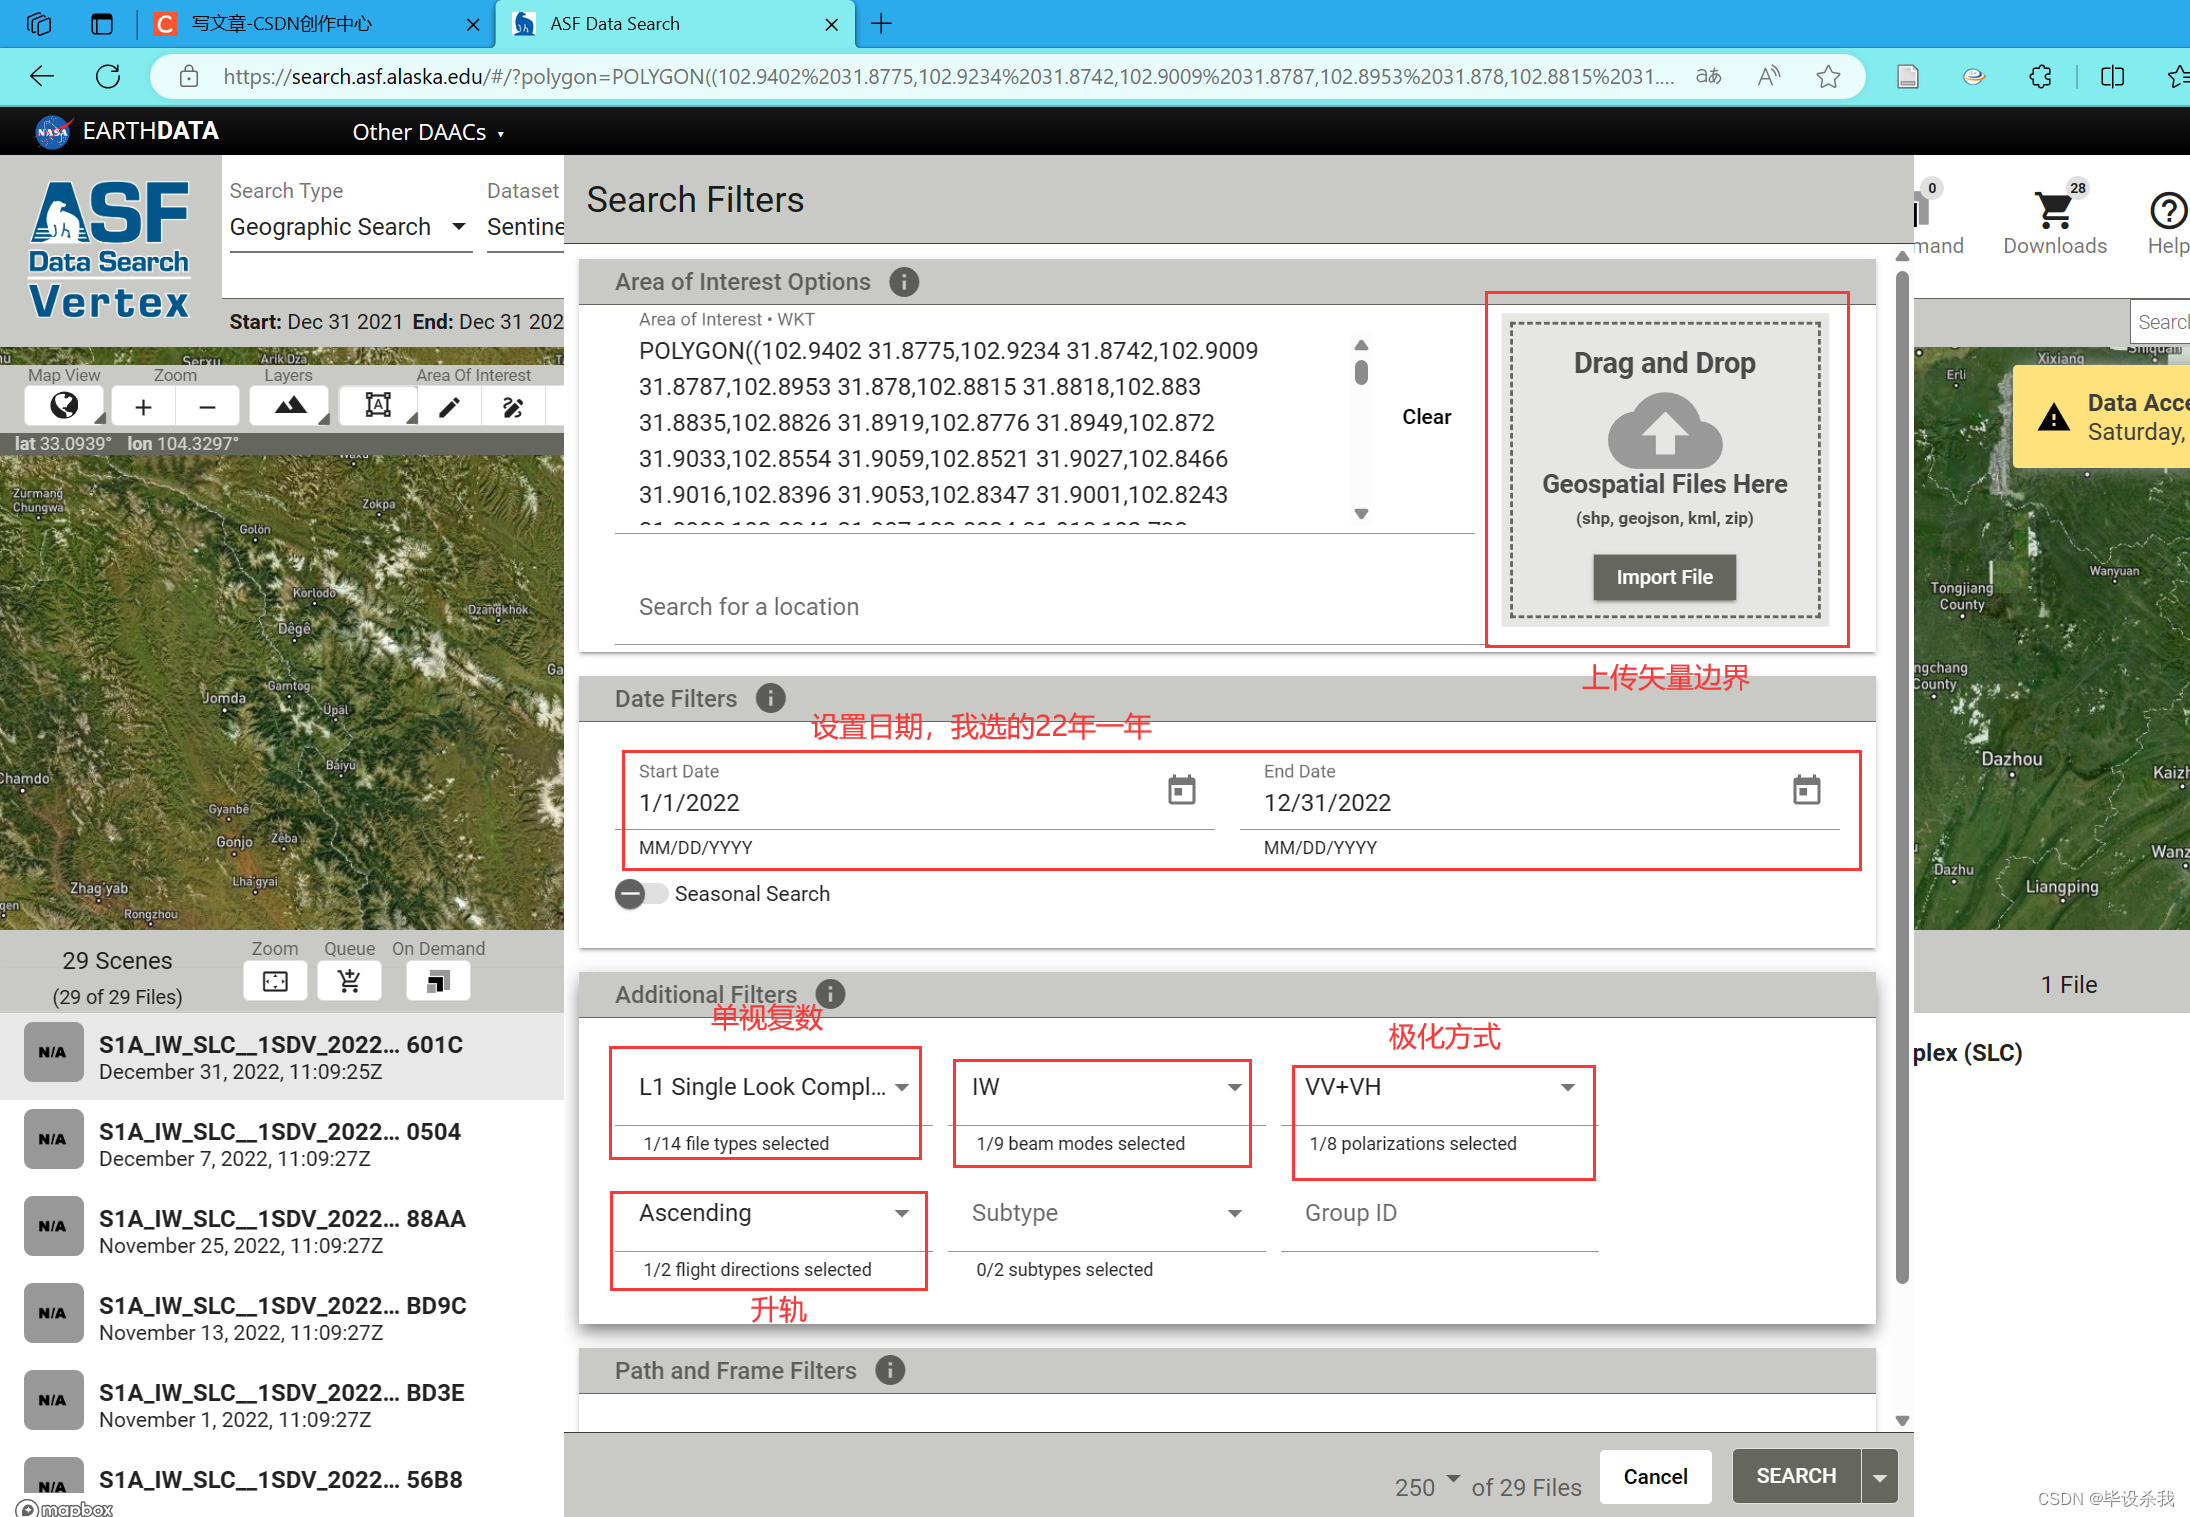Image resolution: width=2190 pixels, height=1517 pixels.
Task: Open a new browser tab
Action: click(881, 24)
